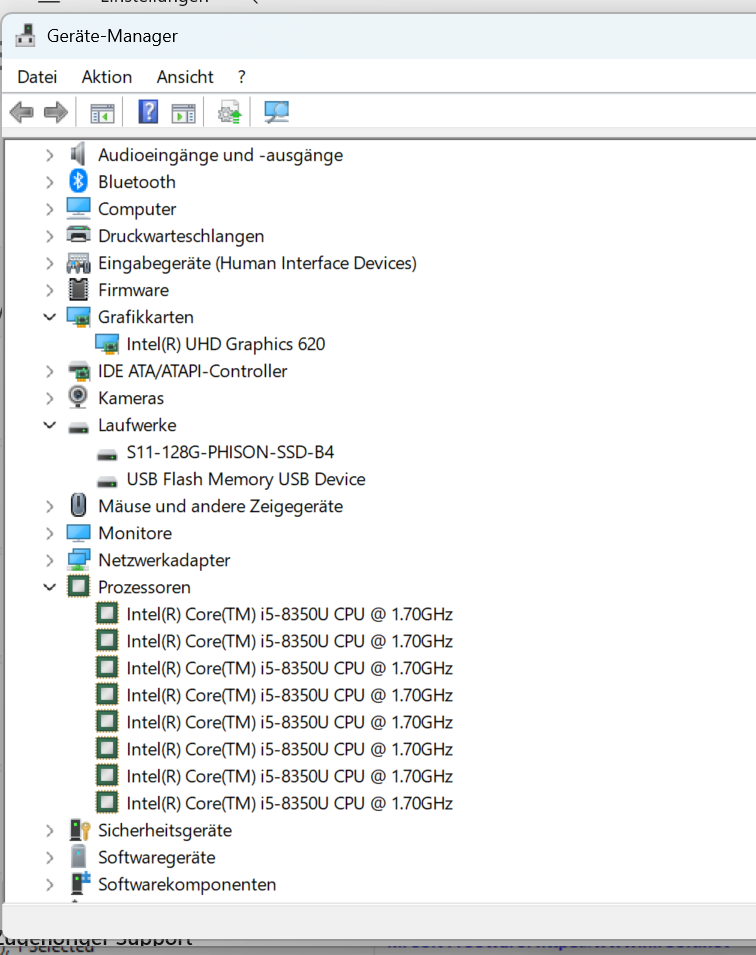Click the Softwarekomponenten puzzle icon
The width and height of the screenshot is (756, 955).
point(80,883)
